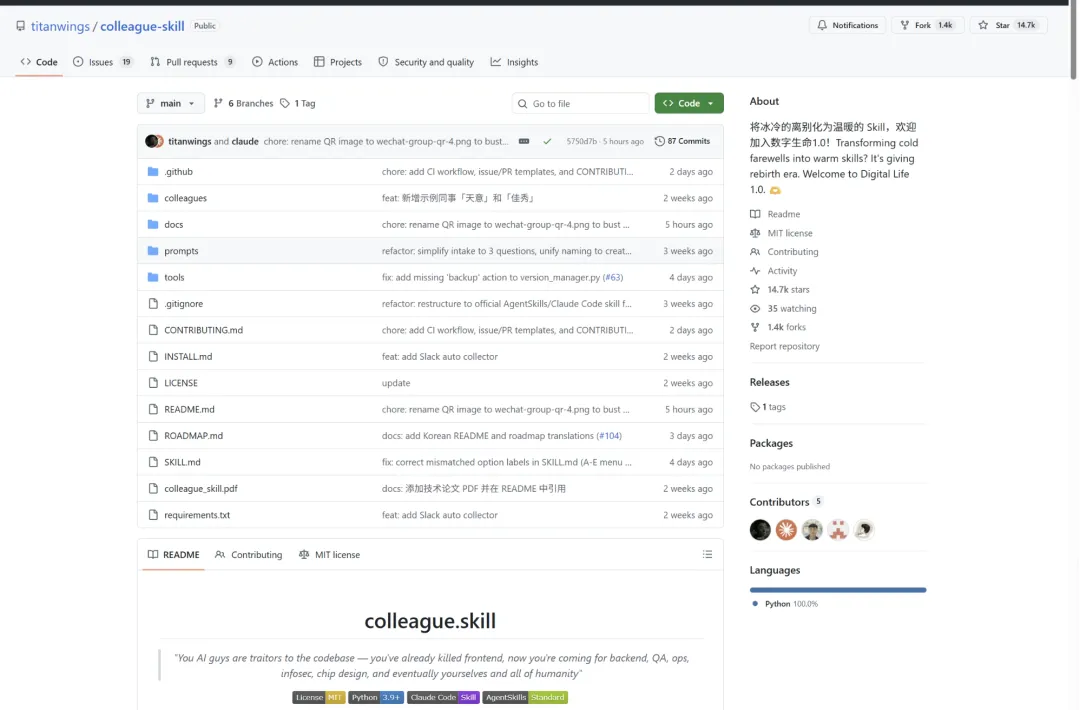The height and width of the screenshot is (710, 1080).
Task: Open the main branch dropdown
Action: 170,103
